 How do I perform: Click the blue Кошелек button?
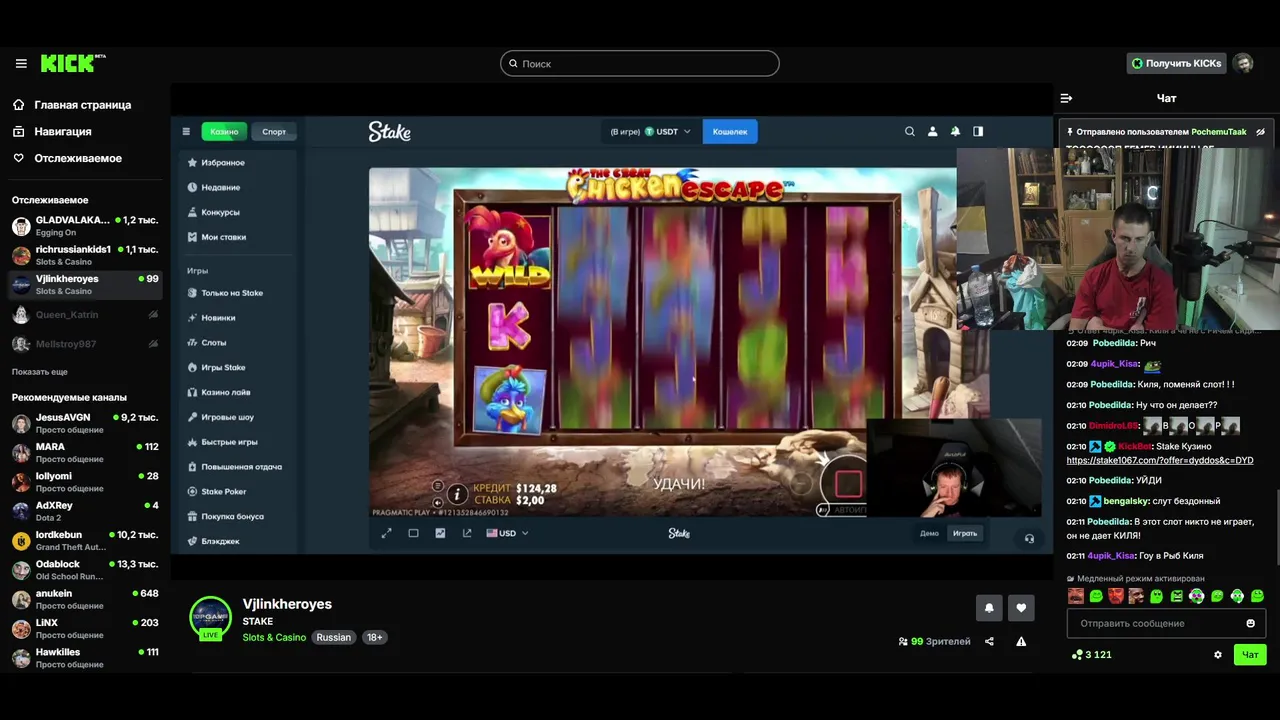(x=730, y=131)
